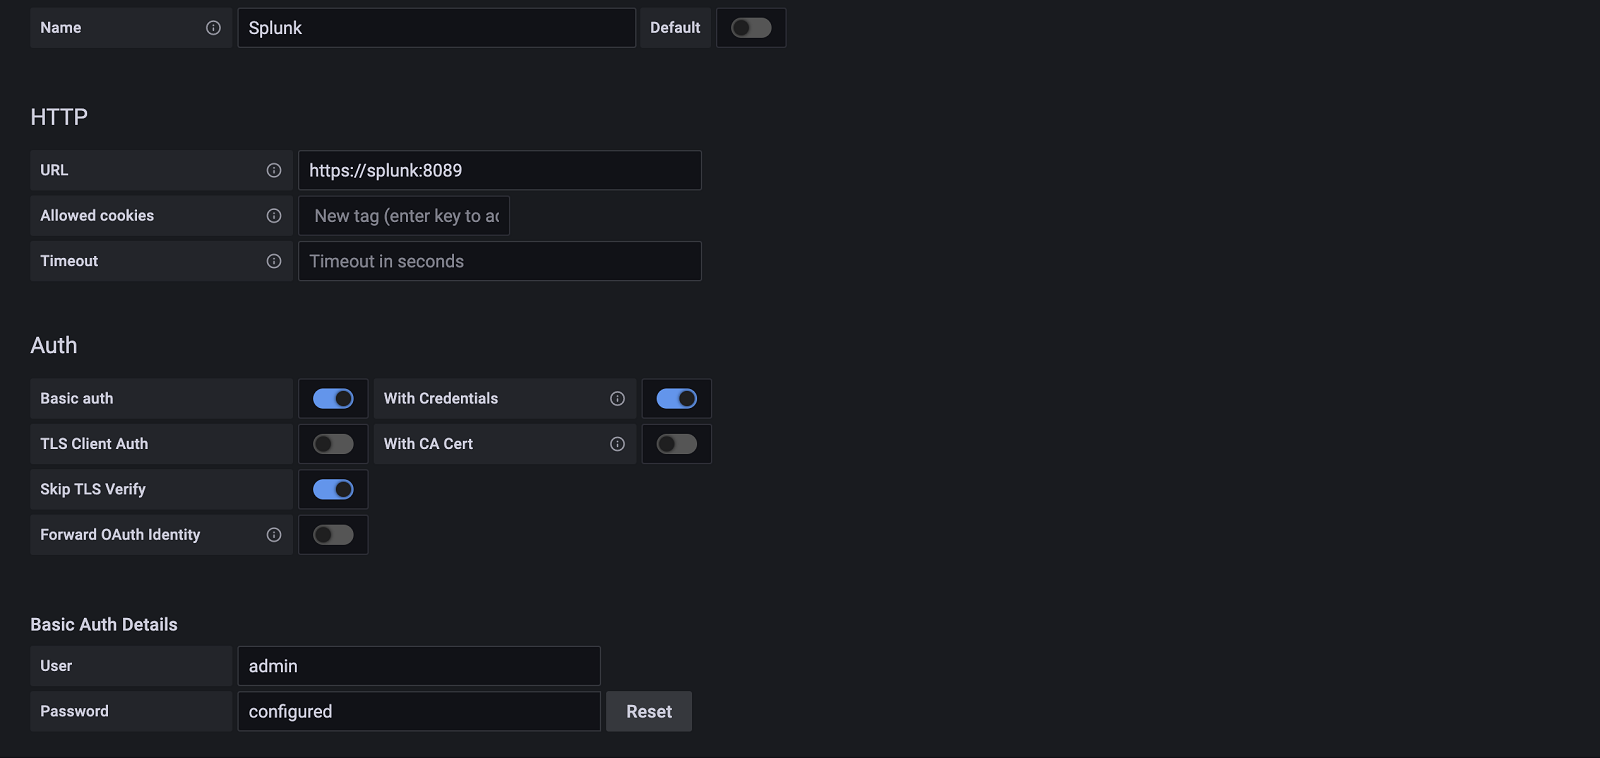Turn on the Forward OAuth Identity toggle
This screenshot has width=1600, height=758.
(x=333, y=535)
